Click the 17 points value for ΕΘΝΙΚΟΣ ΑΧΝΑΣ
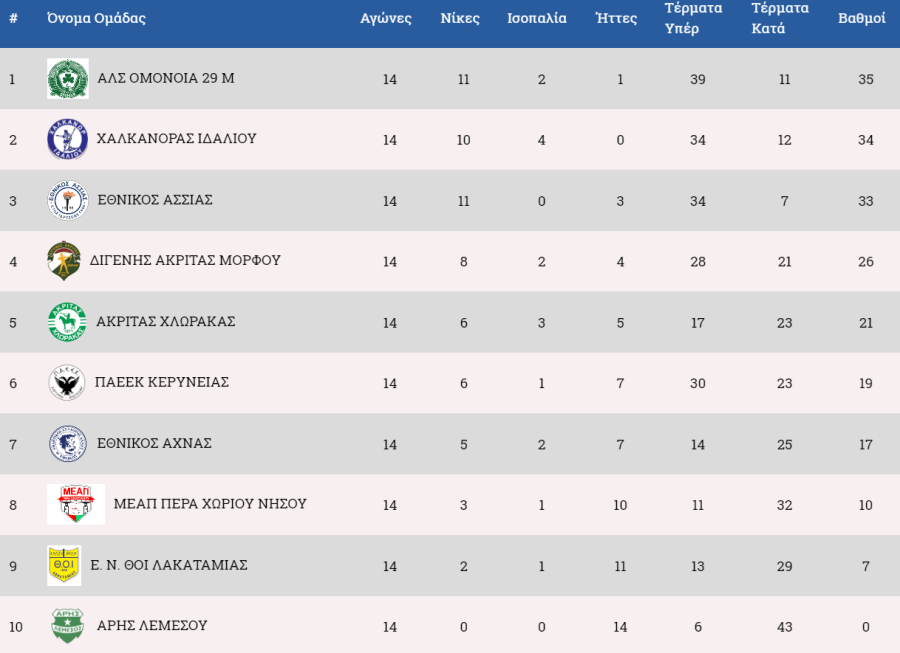The width and height of the screenshot is (900, 653). tap(866, 444)
